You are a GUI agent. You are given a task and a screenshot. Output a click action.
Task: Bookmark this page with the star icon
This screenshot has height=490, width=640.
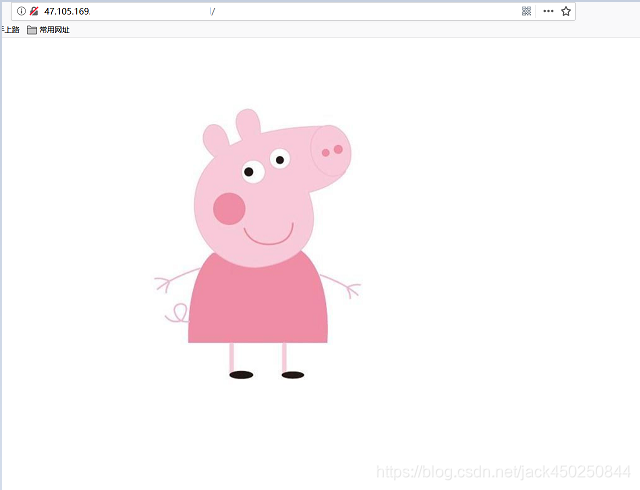coord(566,11)
